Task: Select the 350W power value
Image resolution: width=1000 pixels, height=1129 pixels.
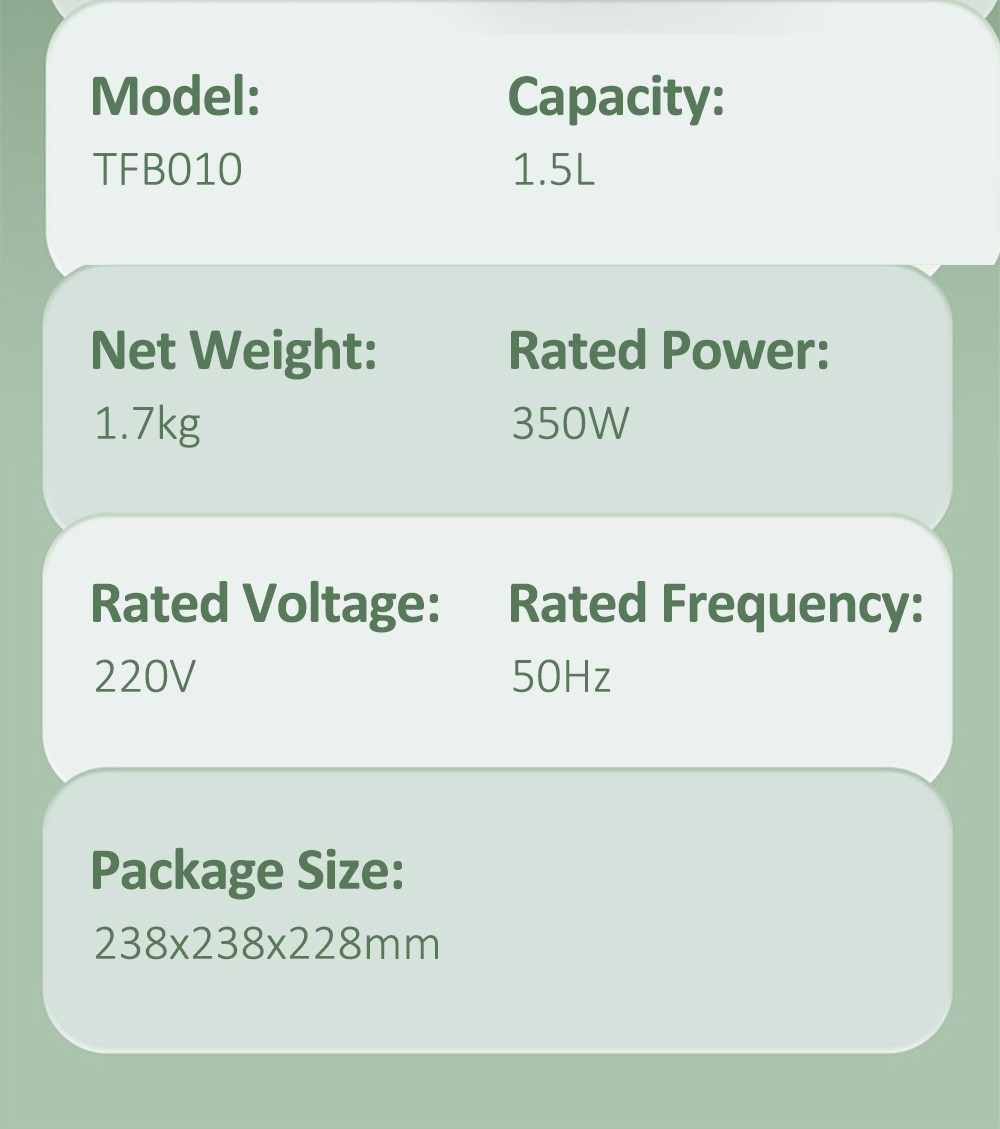Action: 570,423
